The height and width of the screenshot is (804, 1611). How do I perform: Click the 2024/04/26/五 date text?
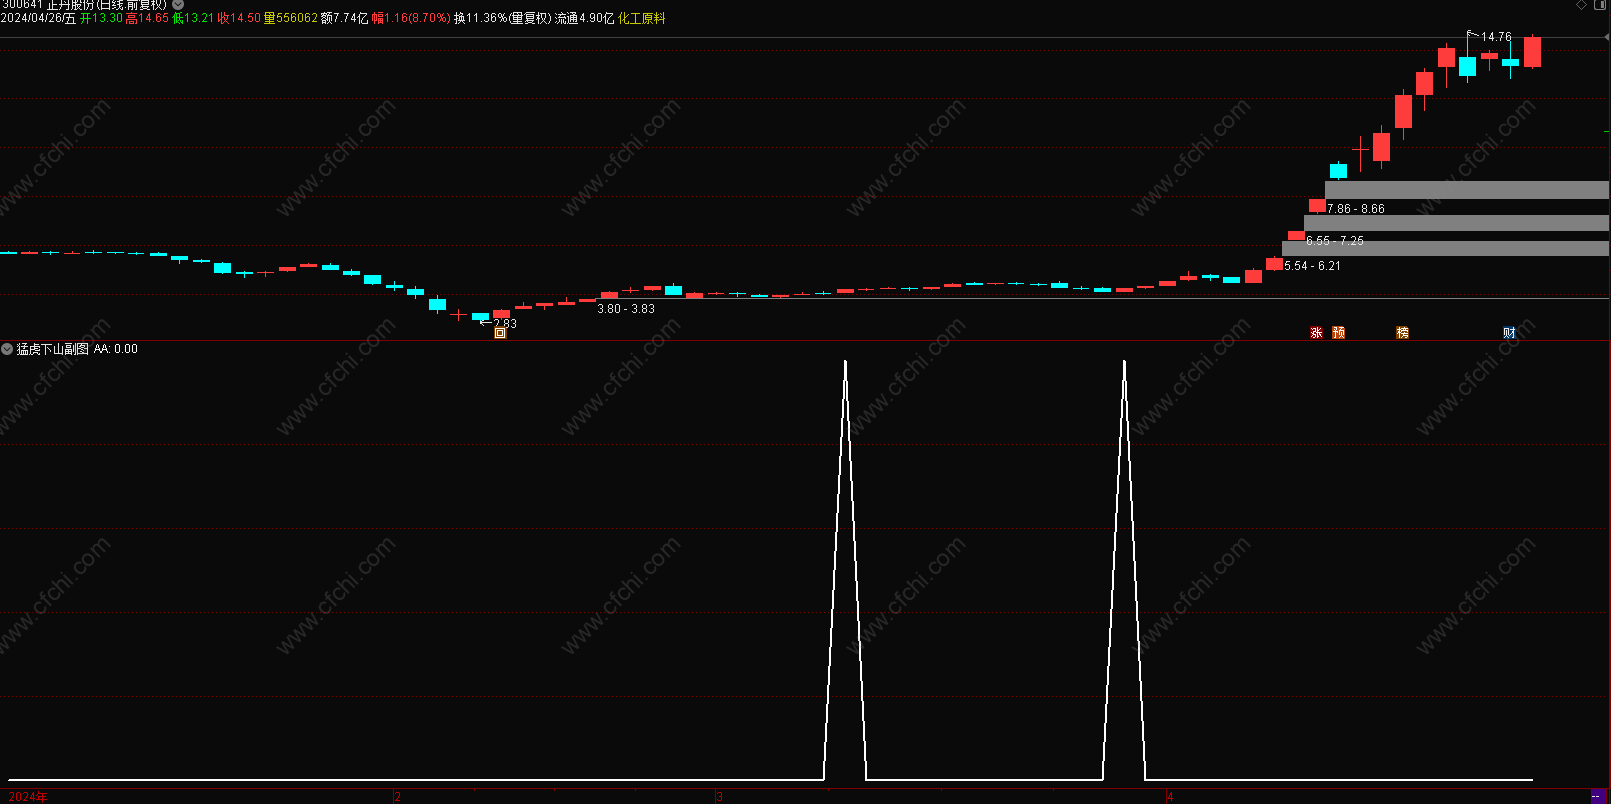coord(38,18)
